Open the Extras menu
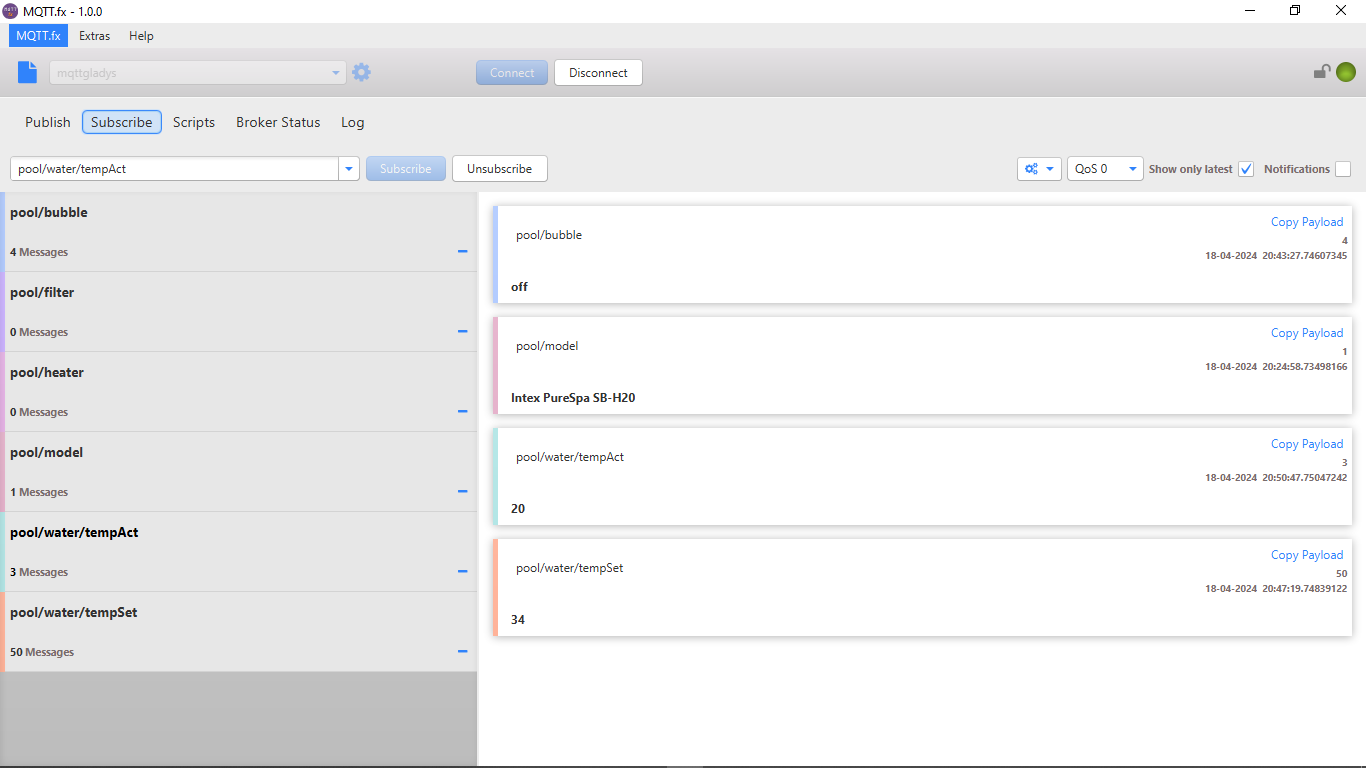The width and height of the screenshot is (1366, 768). click(95, 35)
